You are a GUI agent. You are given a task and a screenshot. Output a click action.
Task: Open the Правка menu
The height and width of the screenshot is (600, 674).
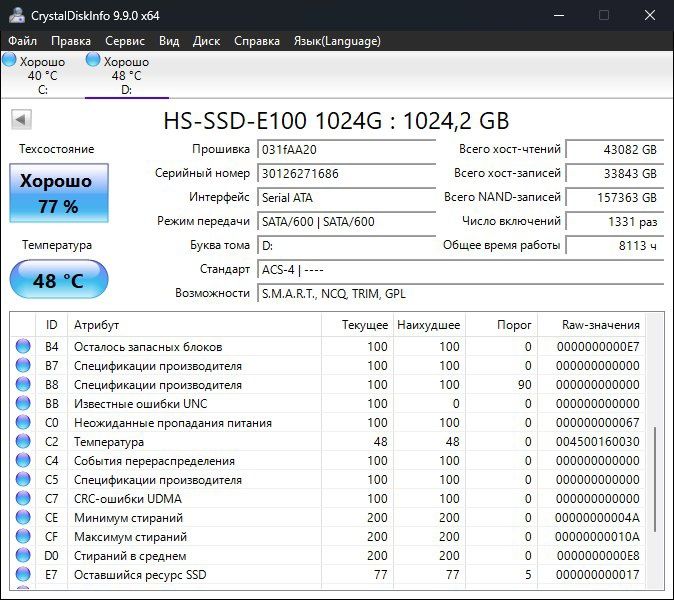pyautogui.click(x=70, y=41)
